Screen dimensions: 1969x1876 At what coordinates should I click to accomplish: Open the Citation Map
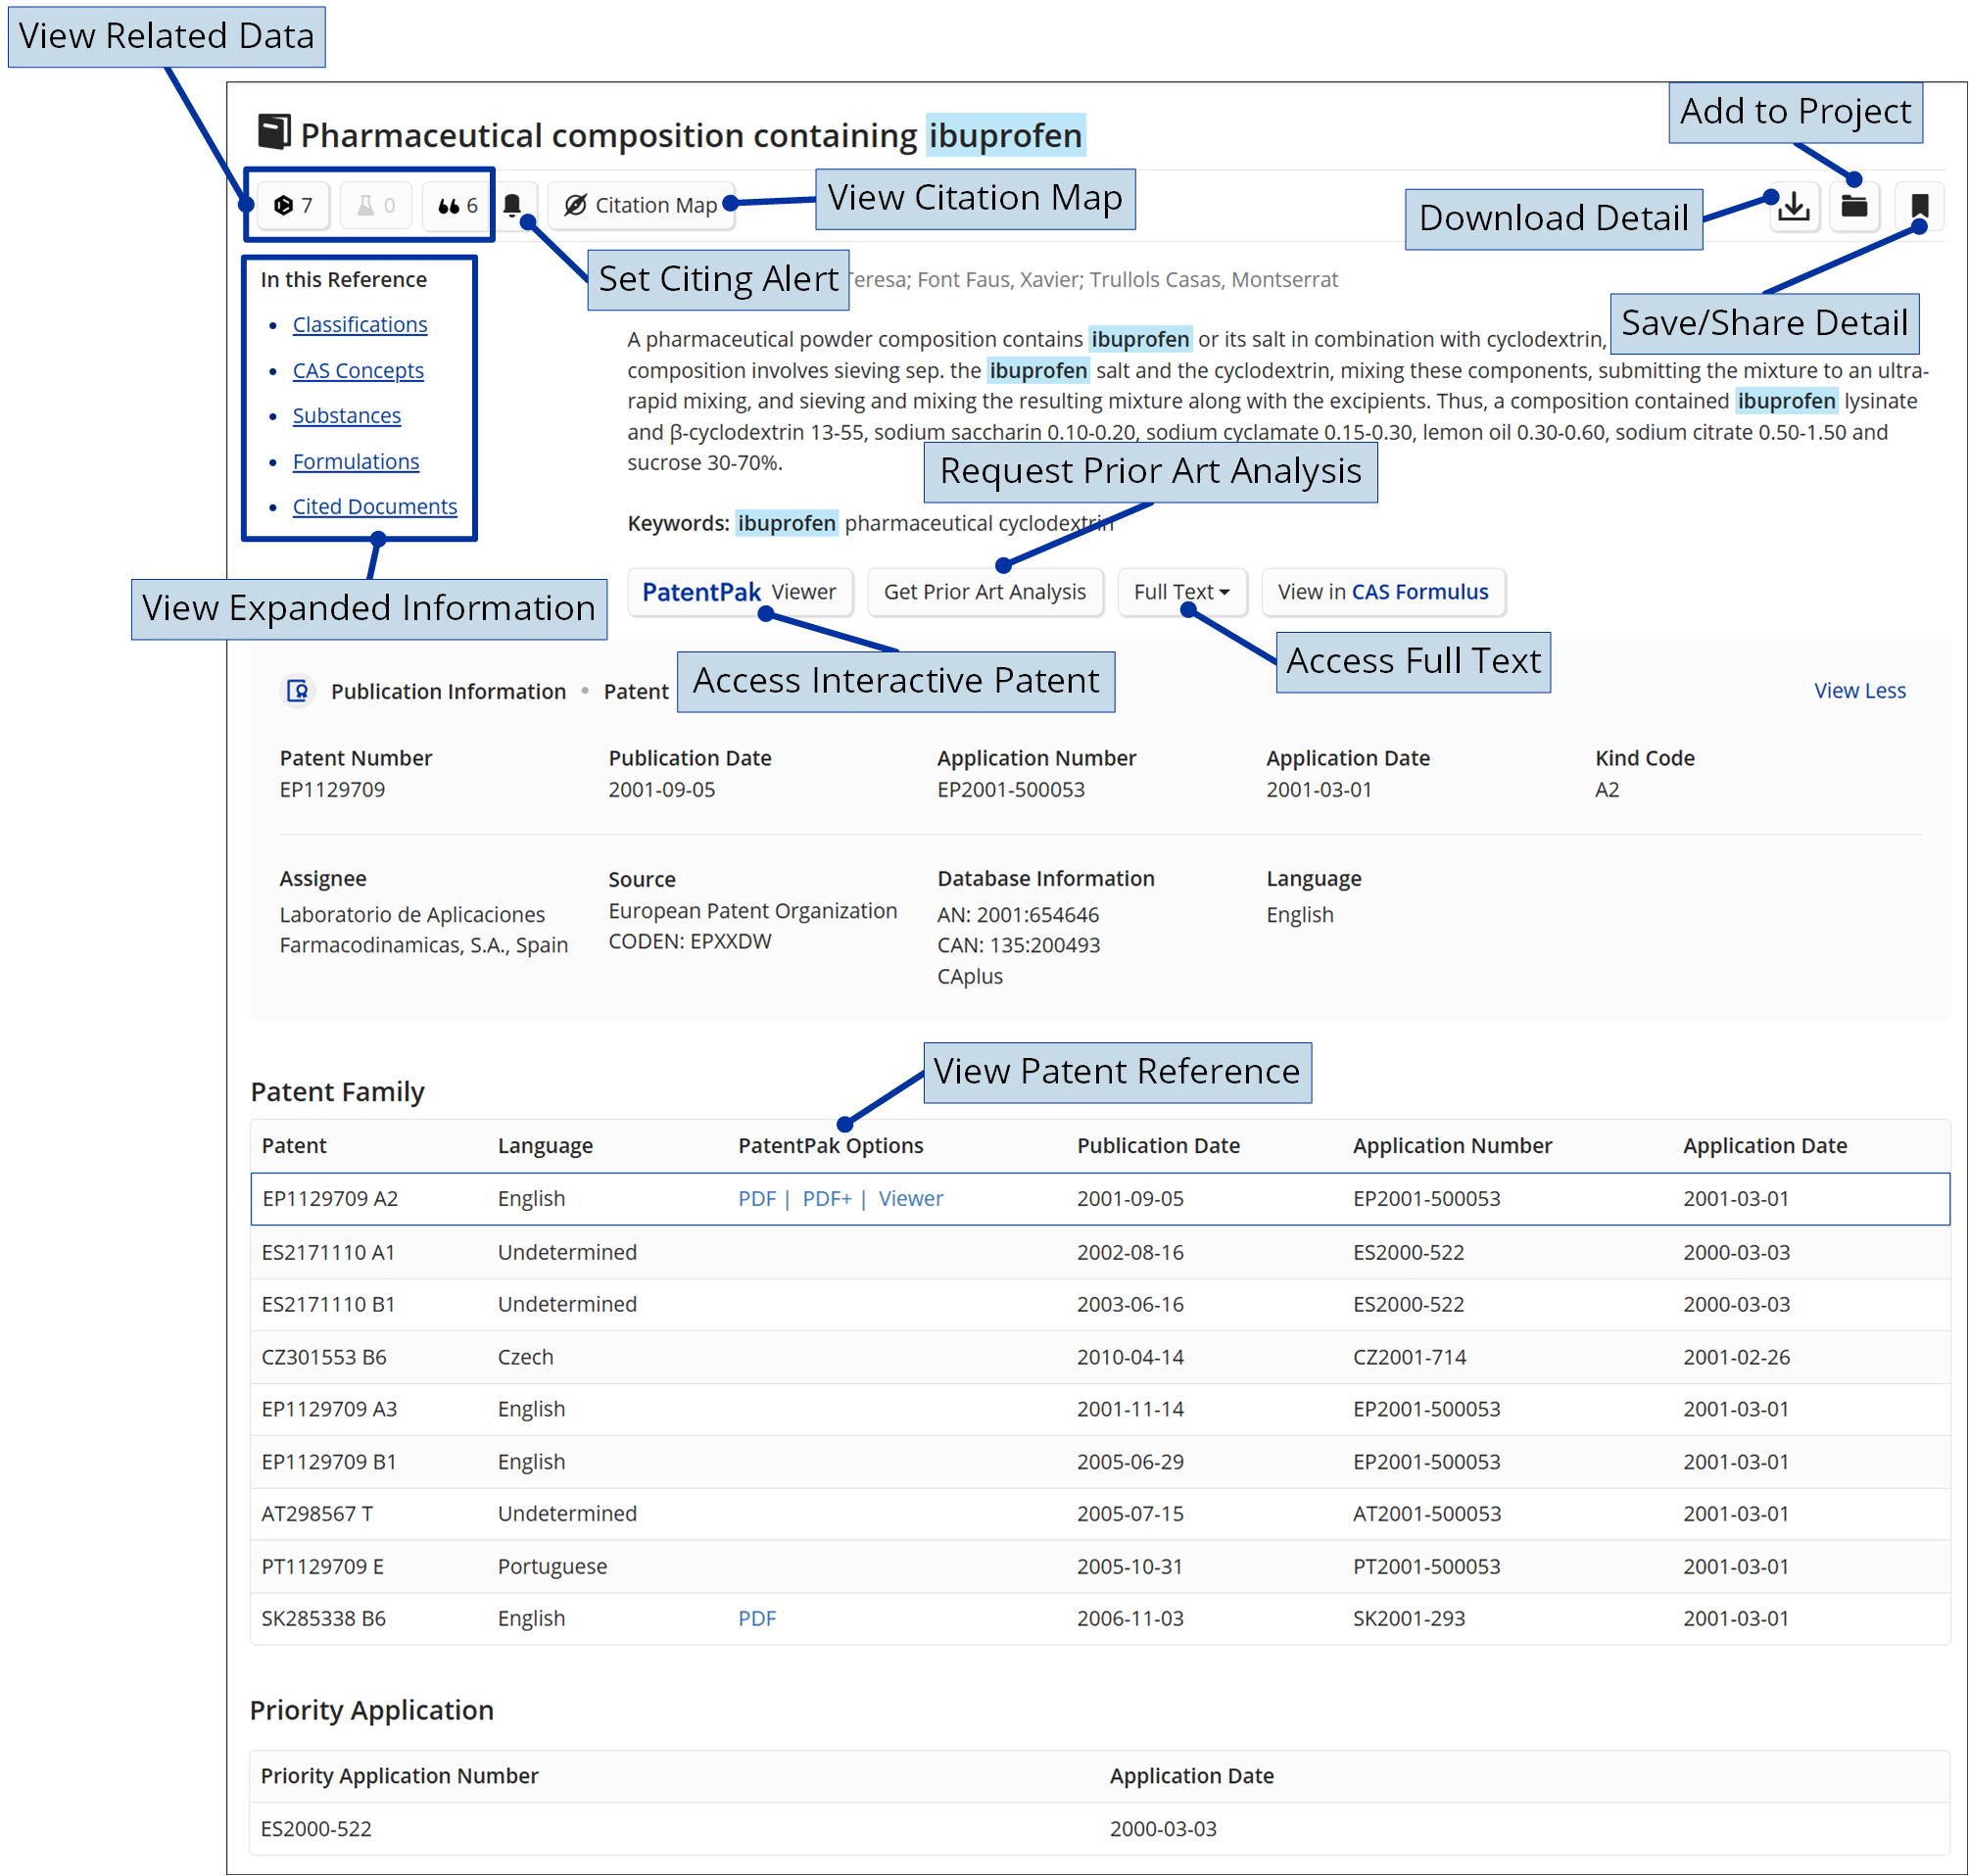[642, 205]
